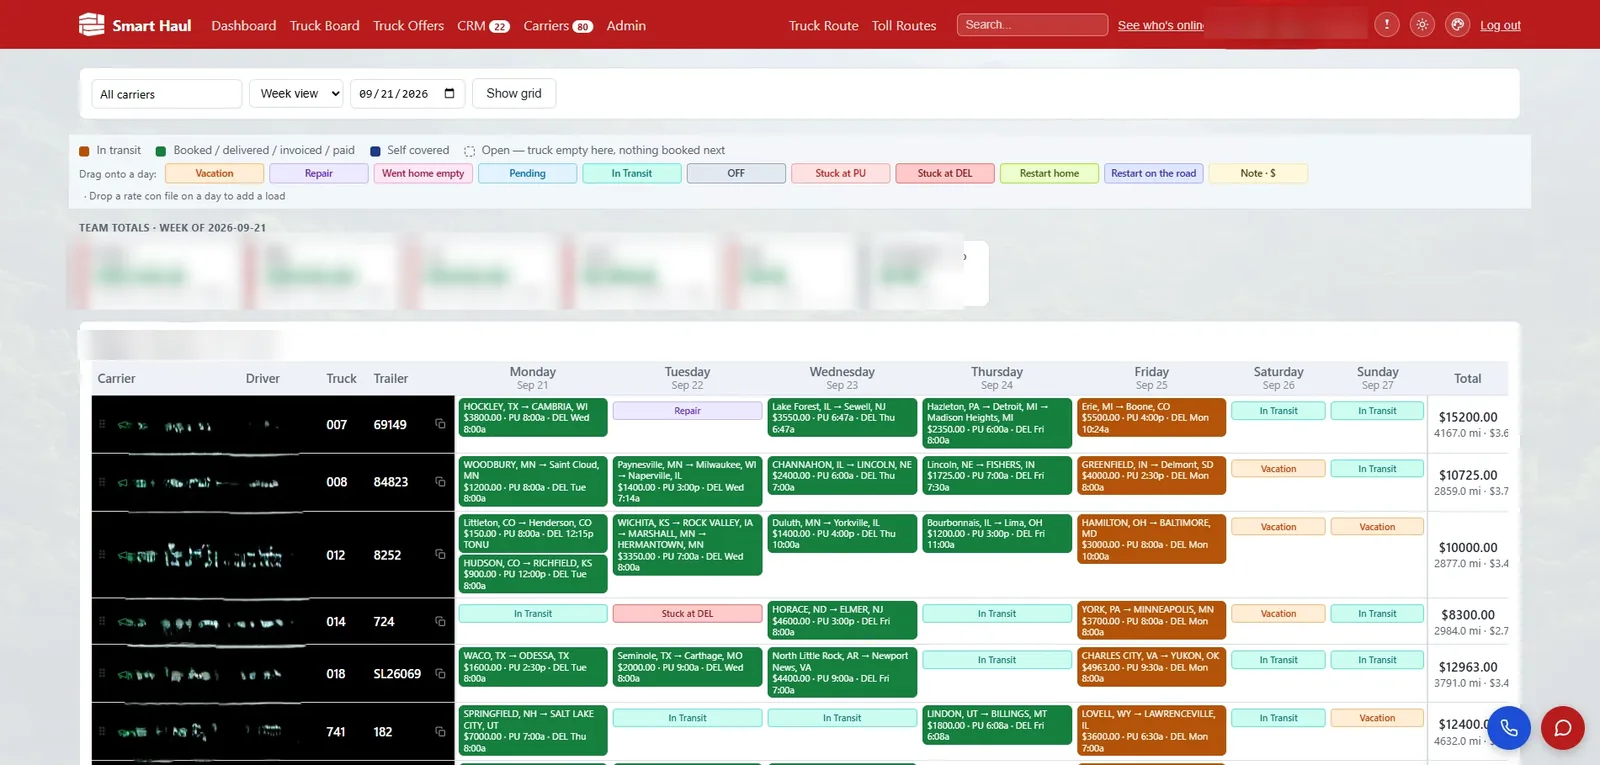Click the Stuck at DEL cell for truck 014

pyautogui.click(x=687, y=614)
